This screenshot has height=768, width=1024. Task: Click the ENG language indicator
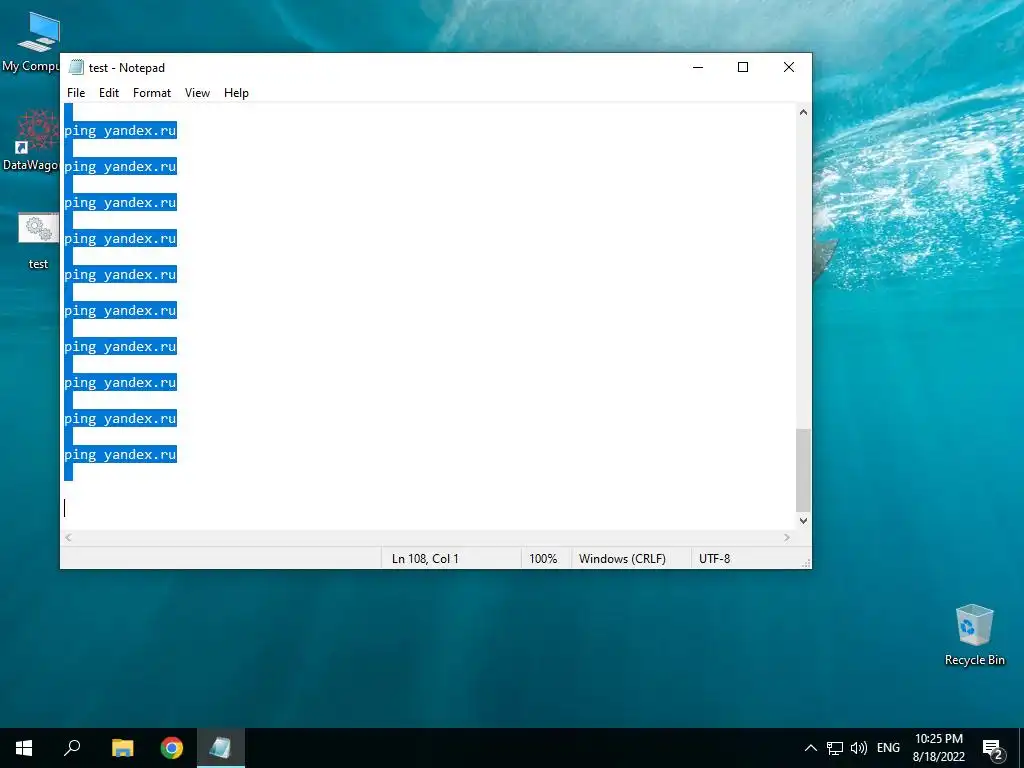point(888,748)
